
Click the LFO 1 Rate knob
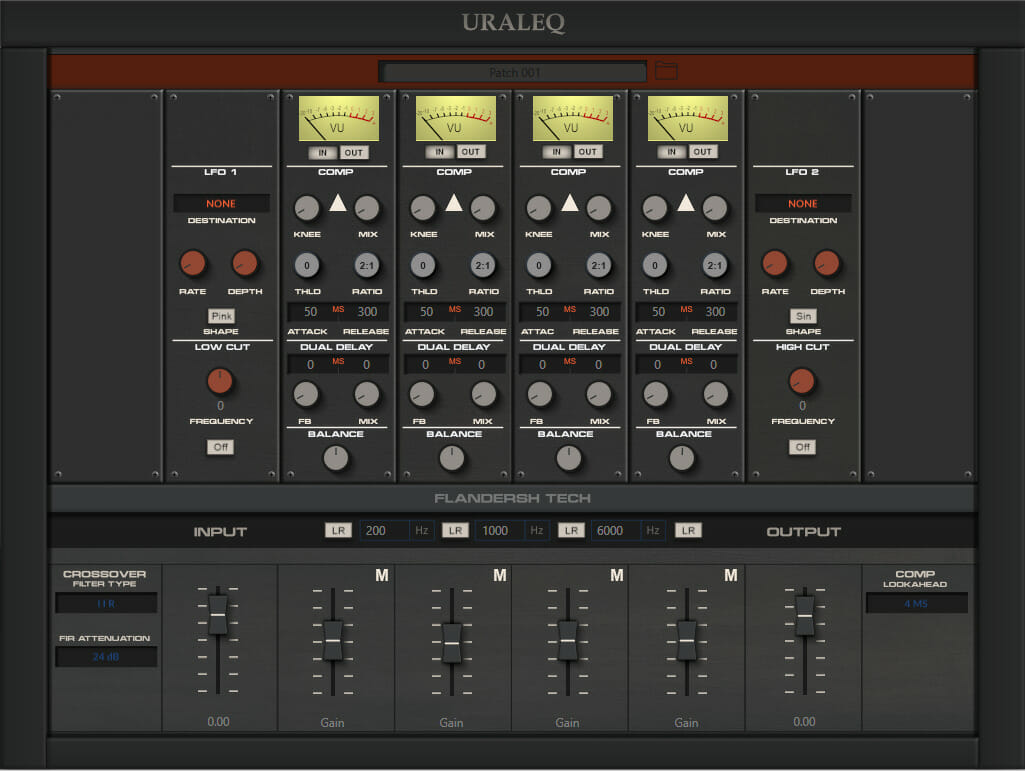193,264
